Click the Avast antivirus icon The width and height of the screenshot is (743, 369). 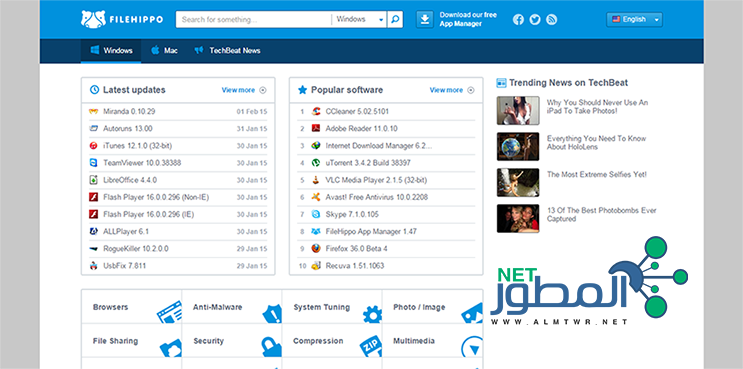pyautogui.click(x=316, y=197)
